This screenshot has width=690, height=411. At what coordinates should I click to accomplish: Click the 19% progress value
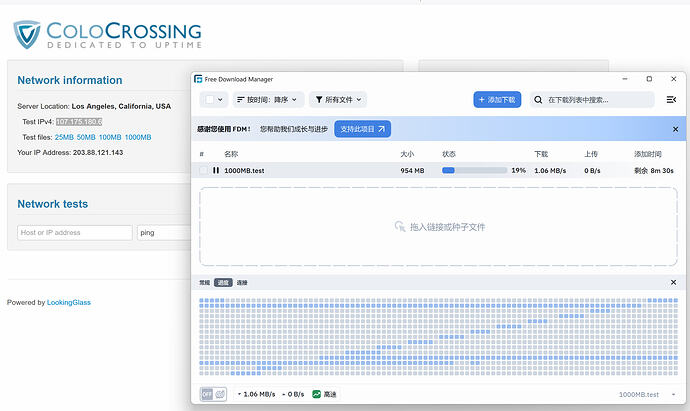tap(518, 170)
